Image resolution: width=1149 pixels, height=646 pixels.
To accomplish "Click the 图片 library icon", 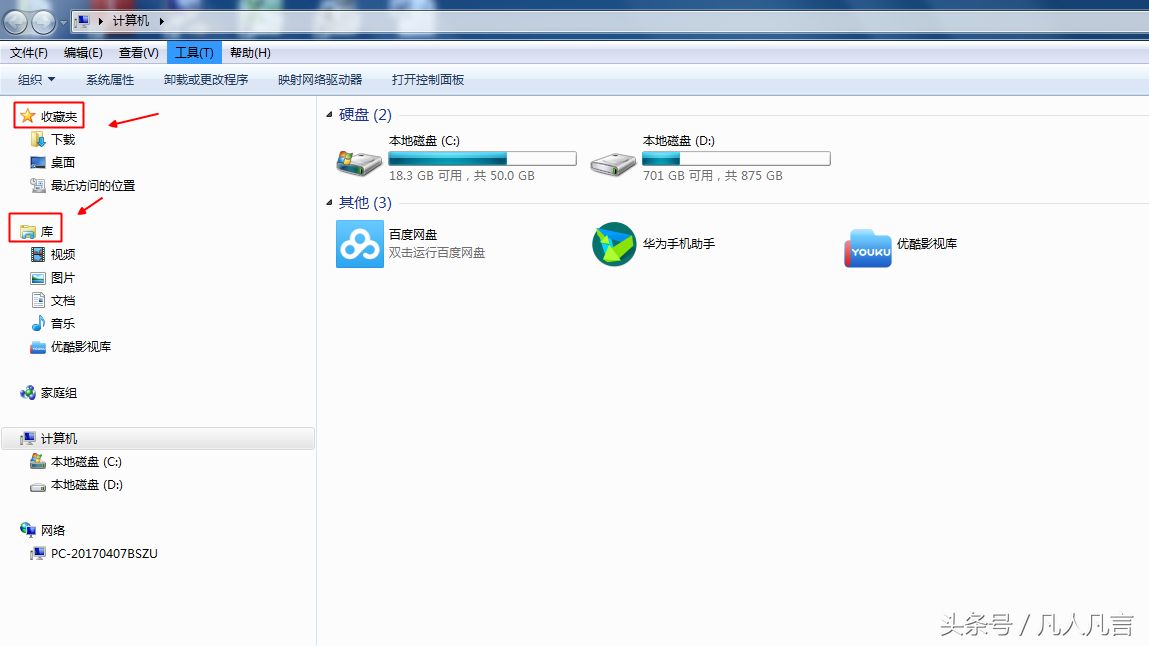I will pos(38,278).
